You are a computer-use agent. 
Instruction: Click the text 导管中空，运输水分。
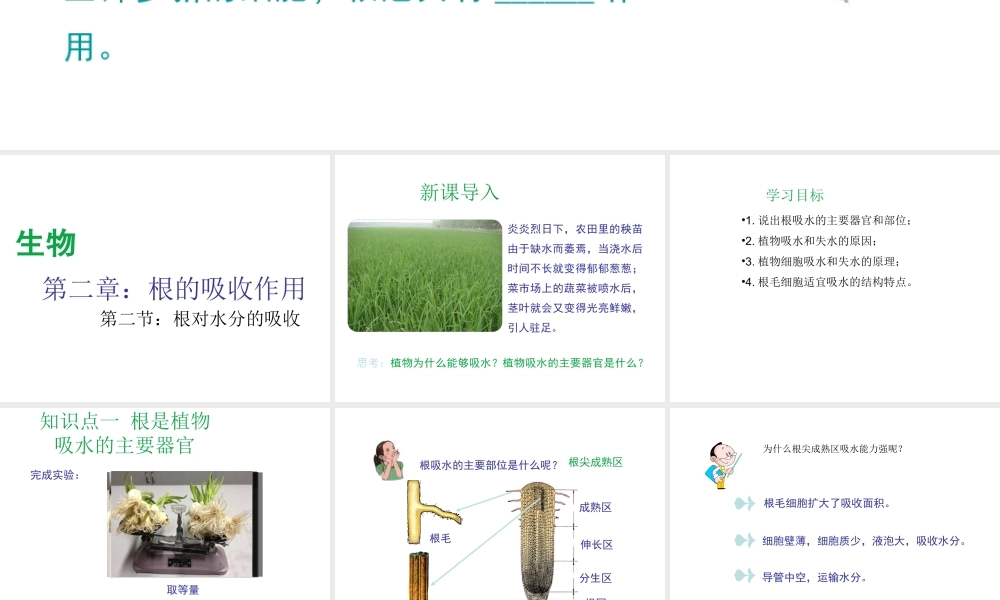[x=814, y=578]
